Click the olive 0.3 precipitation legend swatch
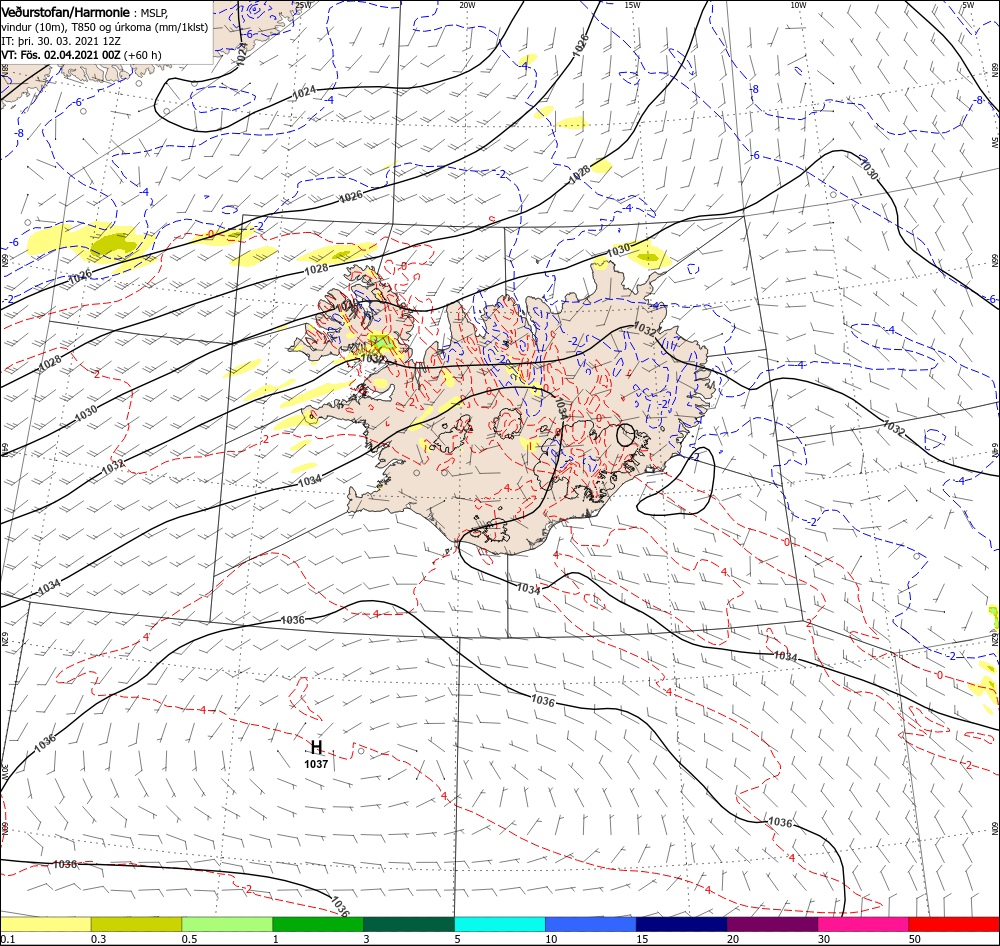This screenshot has width=1000, height=946. (x=136, y=924)
